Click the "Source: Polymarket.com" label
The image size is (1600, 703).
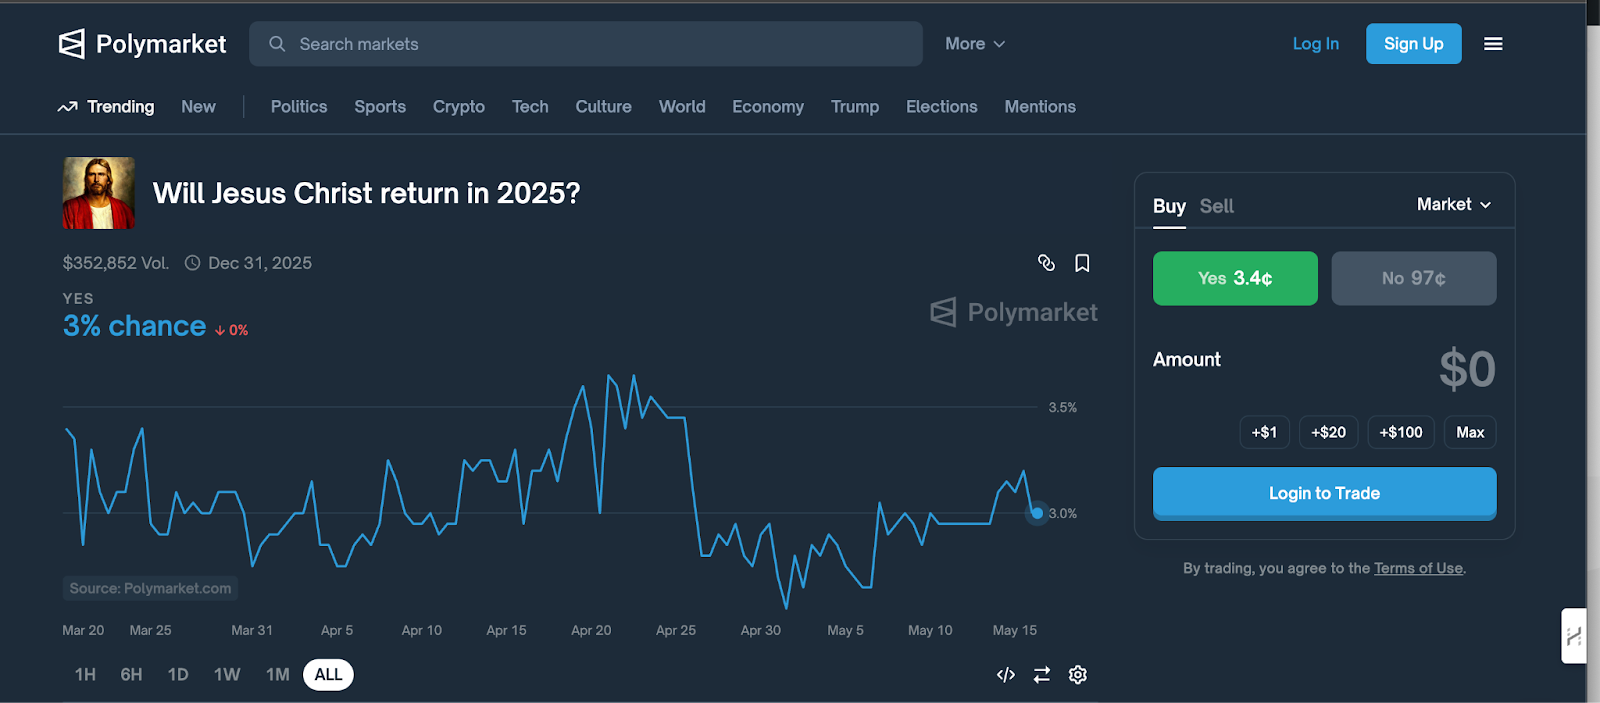pyautogui.click(x=150, y=588)
